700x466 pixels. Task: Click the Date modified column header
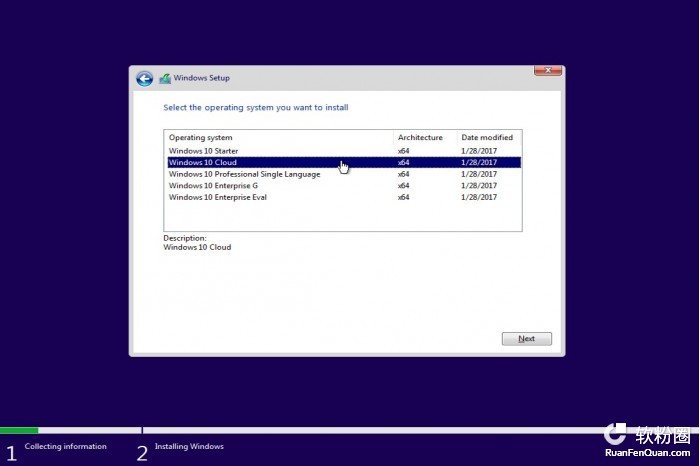(489, 137)
